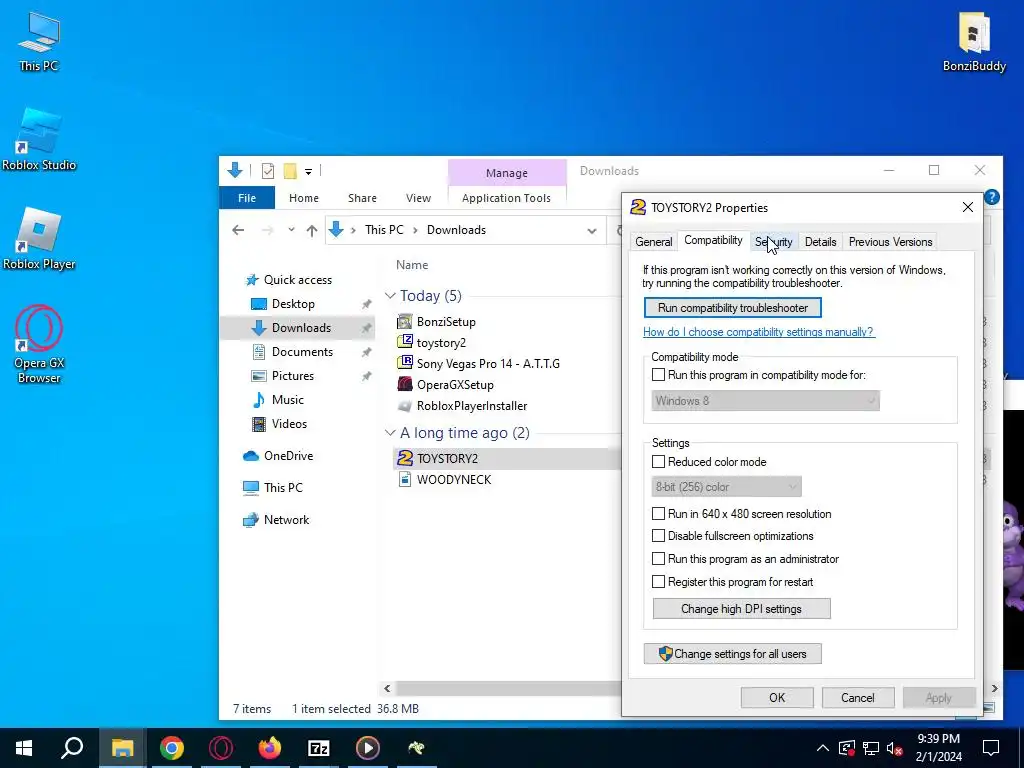Open This PC desktop icon
This screenshot has height=768, width=1024.
pyautogui.click(x=39, y=42)
